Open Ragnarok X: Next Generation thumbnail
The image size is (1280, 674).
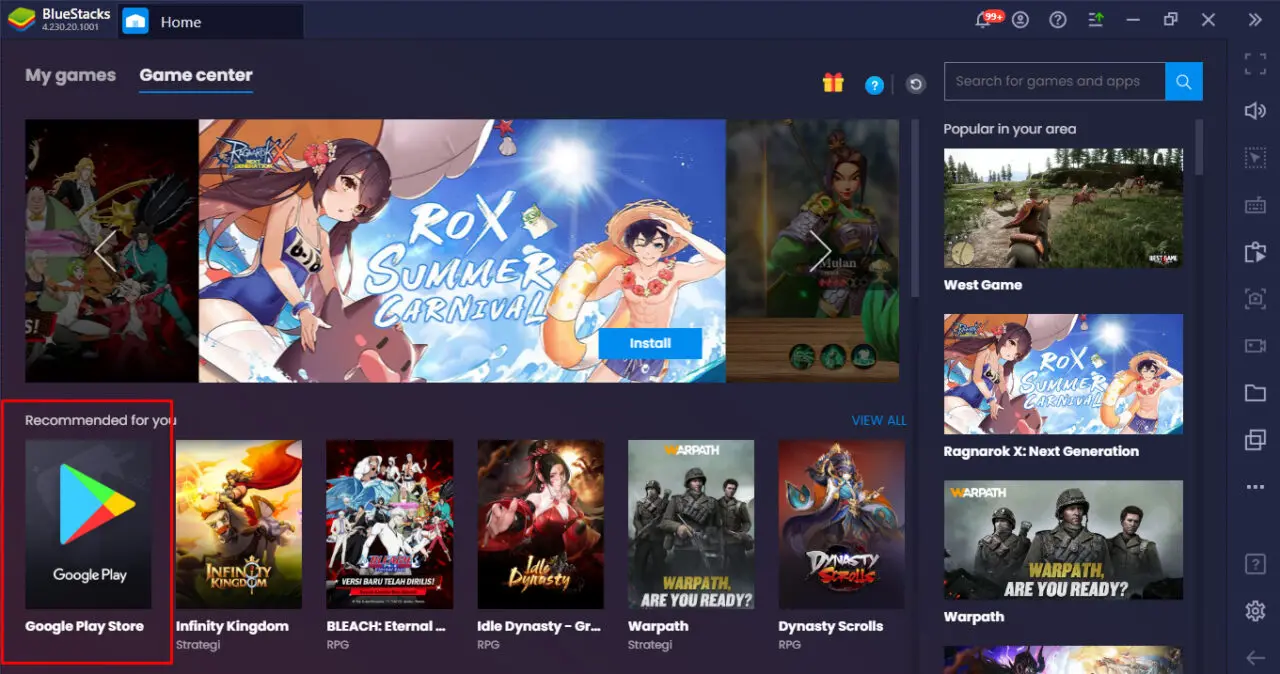click(x=1063, y=374)
